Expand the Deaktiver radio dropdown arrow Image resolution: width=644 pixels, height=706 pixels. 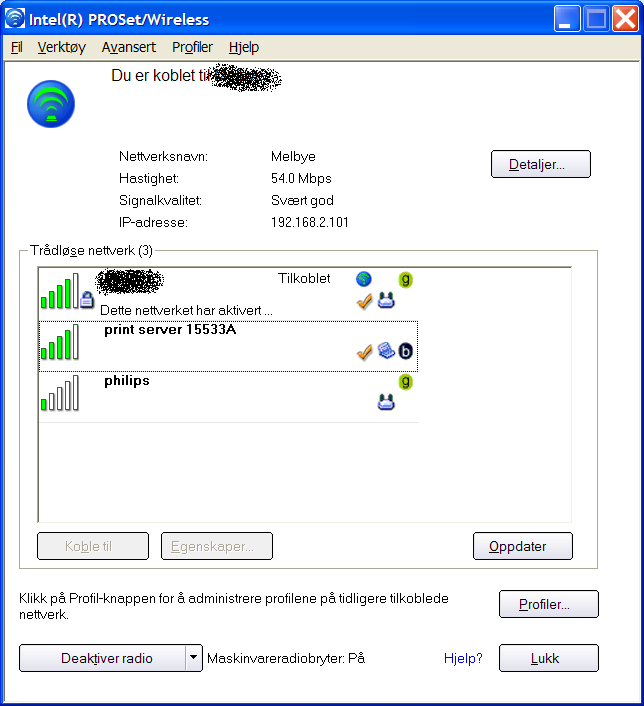click(194, 658)
